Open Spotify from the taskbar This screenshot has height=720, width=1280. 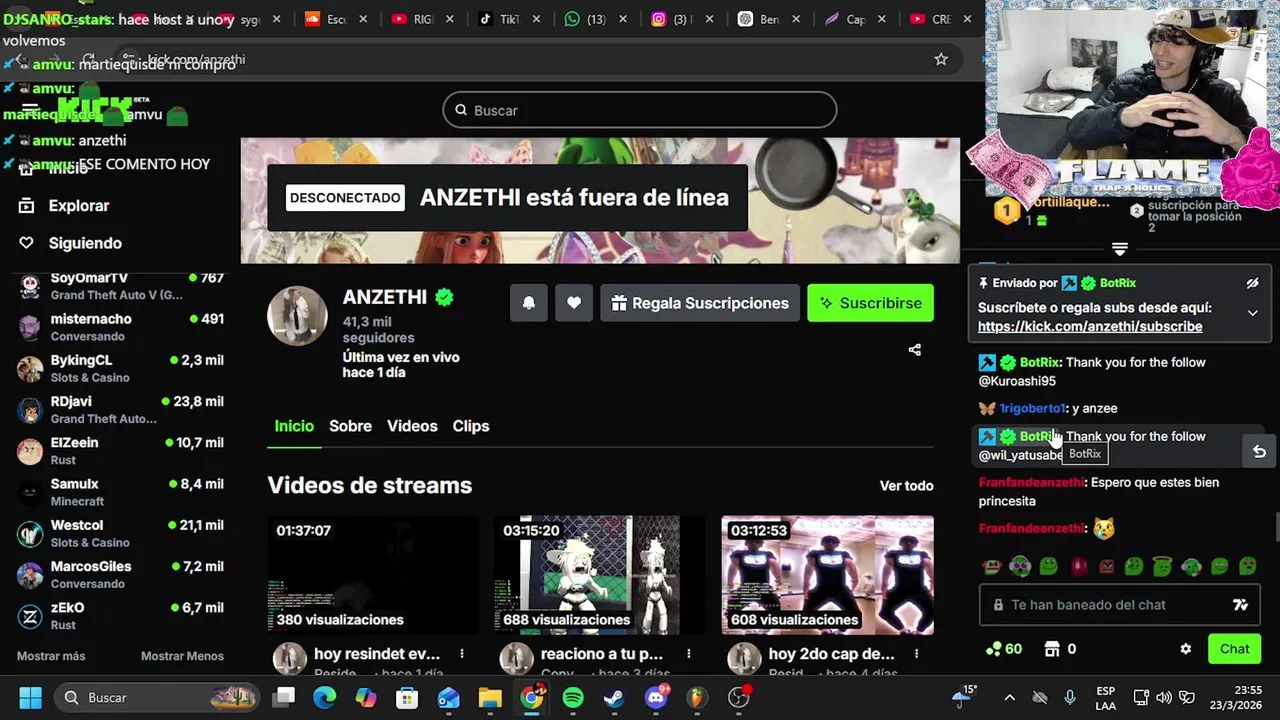[573, 697]
